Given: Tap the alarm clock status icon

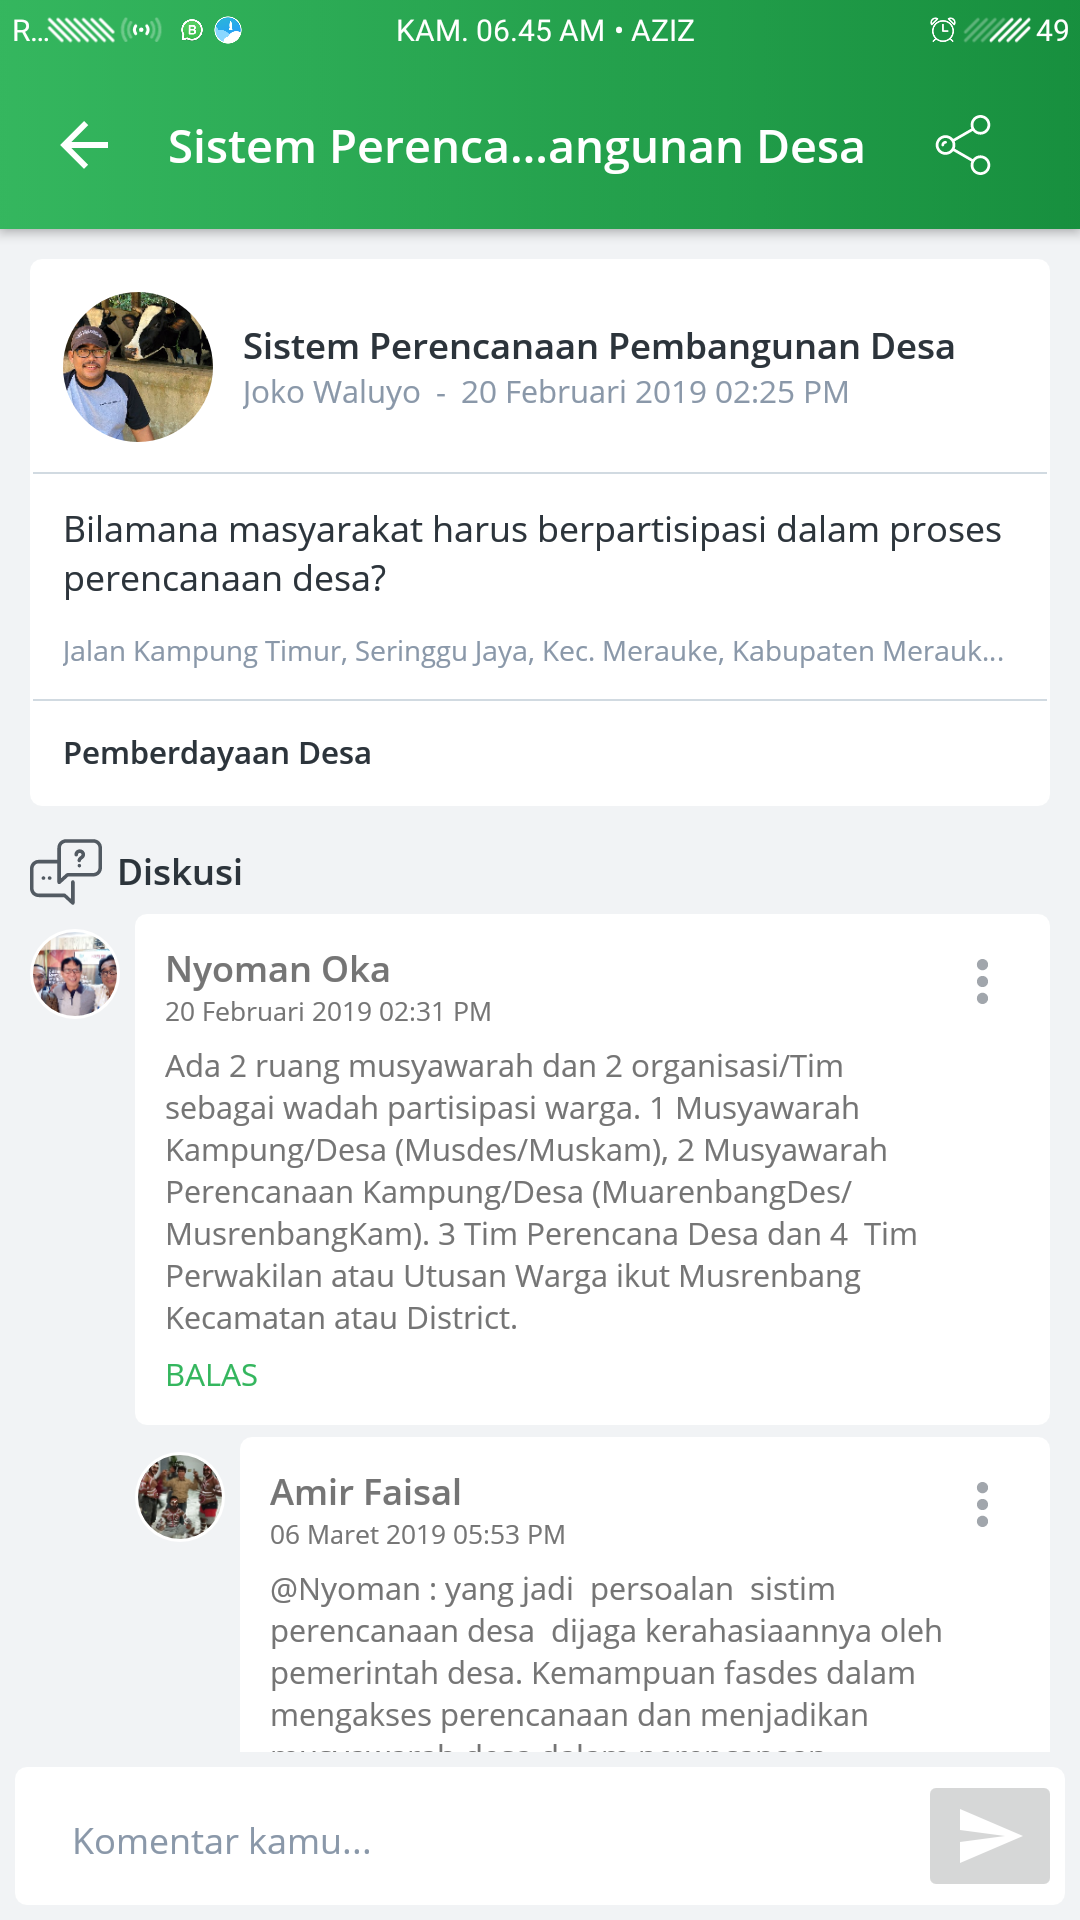Looking at the screenshot, I should [x=942, y=30].
